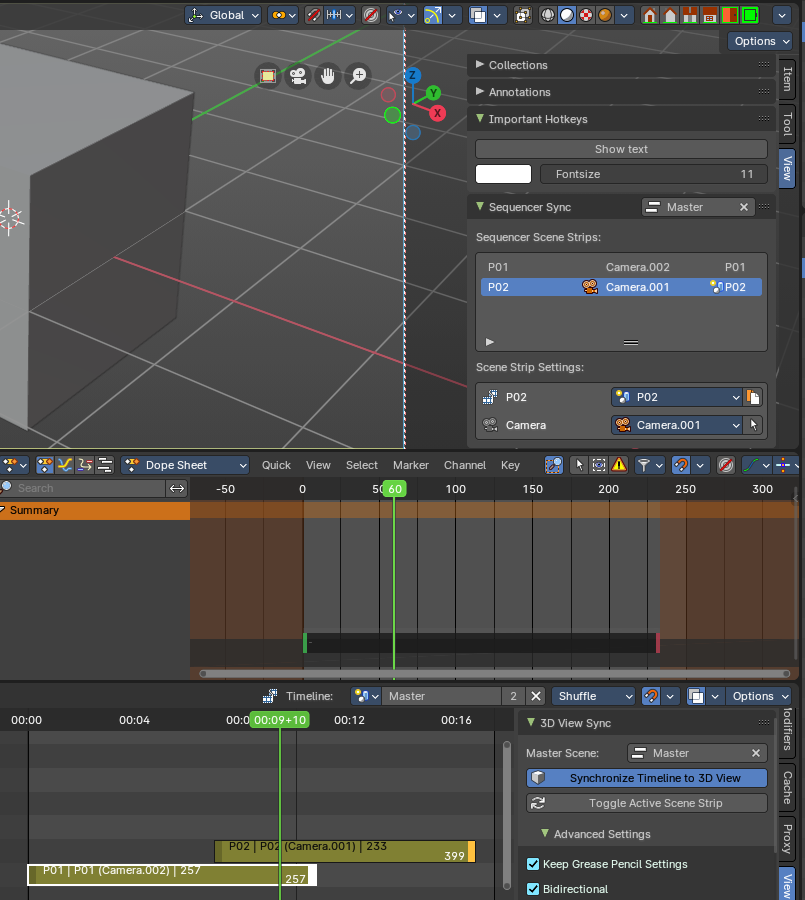805x900 pixels.
Task: Collapse the Sequencer Sync panel
Action: point(480,207)
